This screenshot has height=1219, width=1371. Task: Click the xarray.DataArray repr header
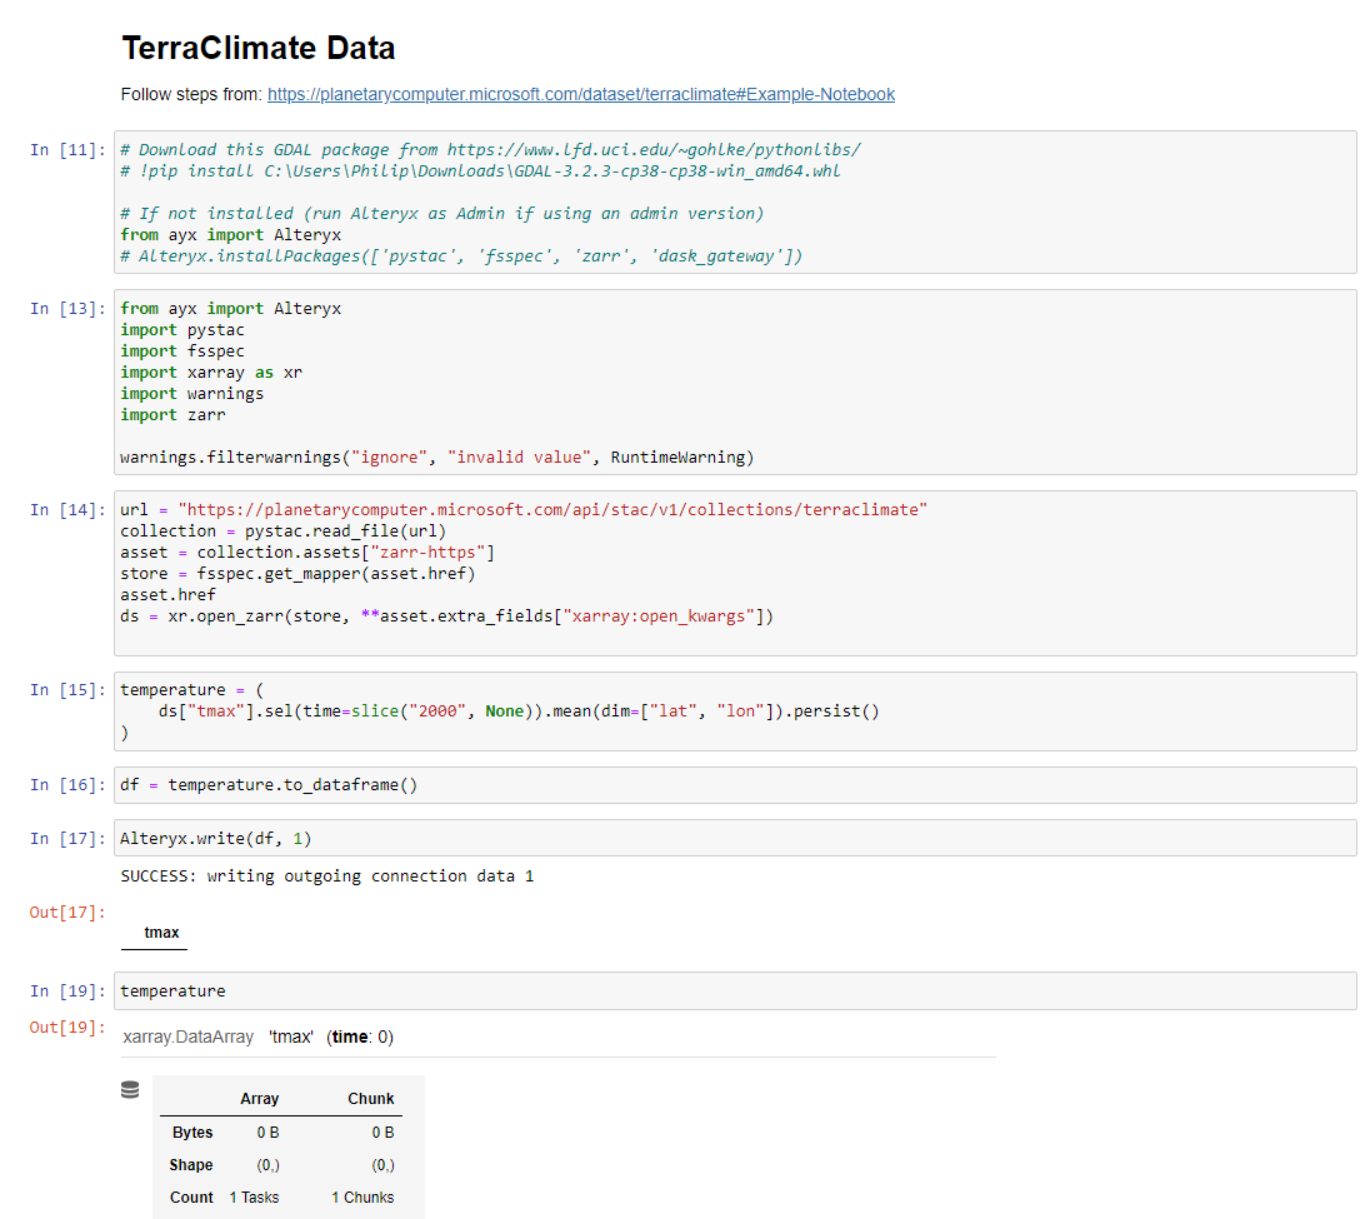click(186, 1037)
